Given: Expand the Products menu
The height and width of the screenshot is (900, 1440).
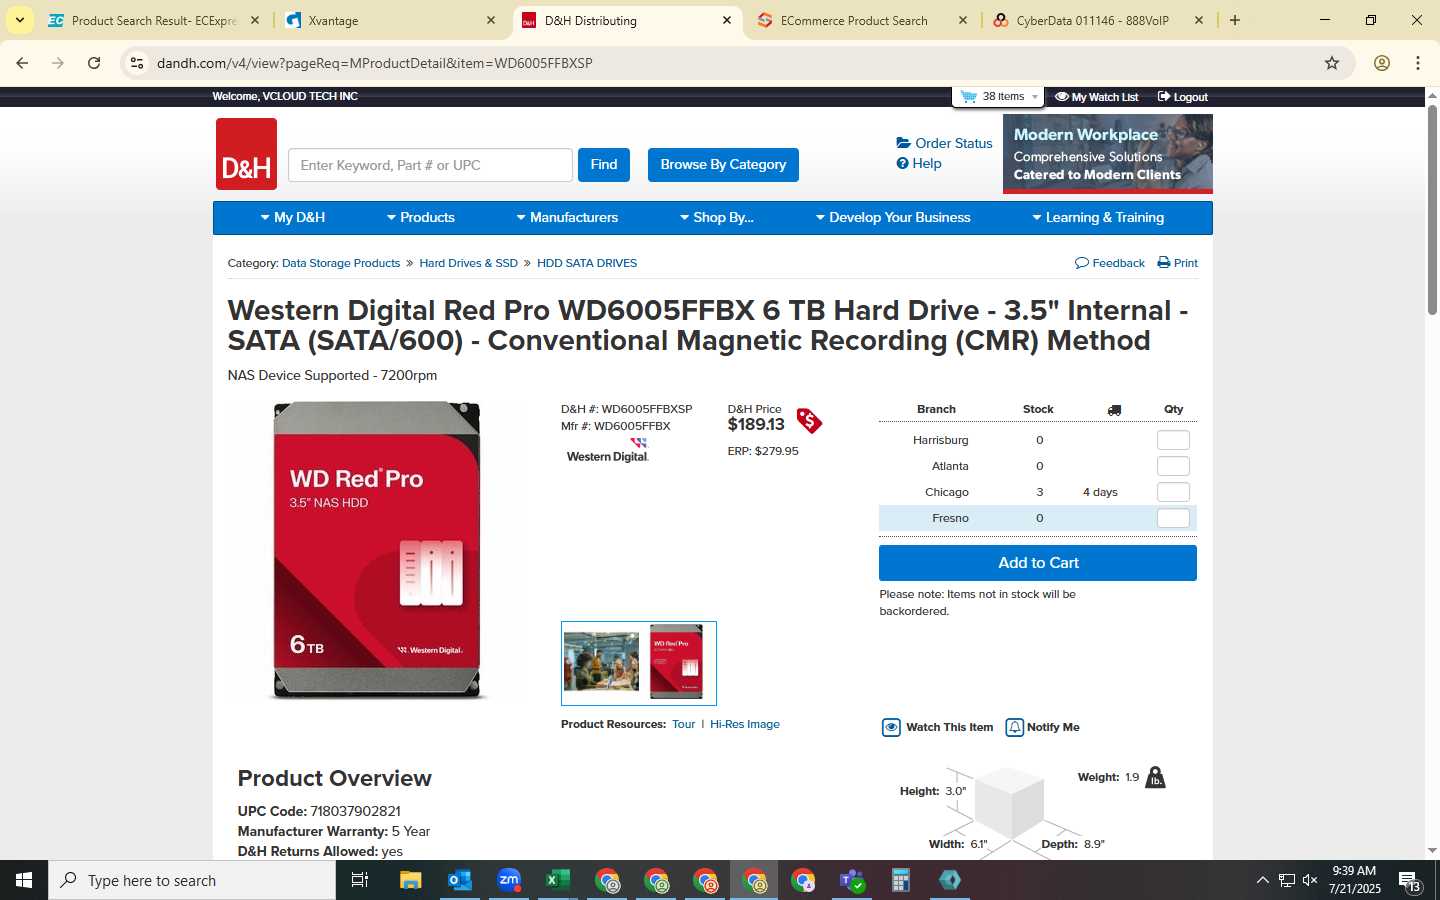Looking at the screenshot, I should click(x=421, y=217).
